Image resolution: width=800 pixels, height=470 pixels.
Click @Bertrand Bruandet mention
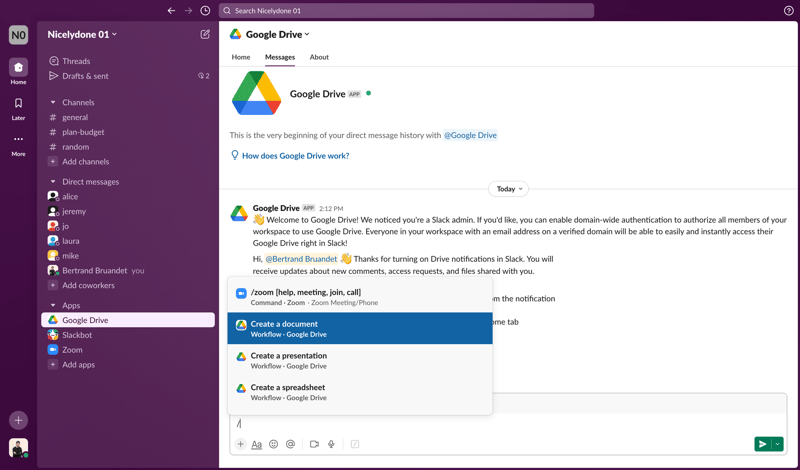click(x=301, y=259)
